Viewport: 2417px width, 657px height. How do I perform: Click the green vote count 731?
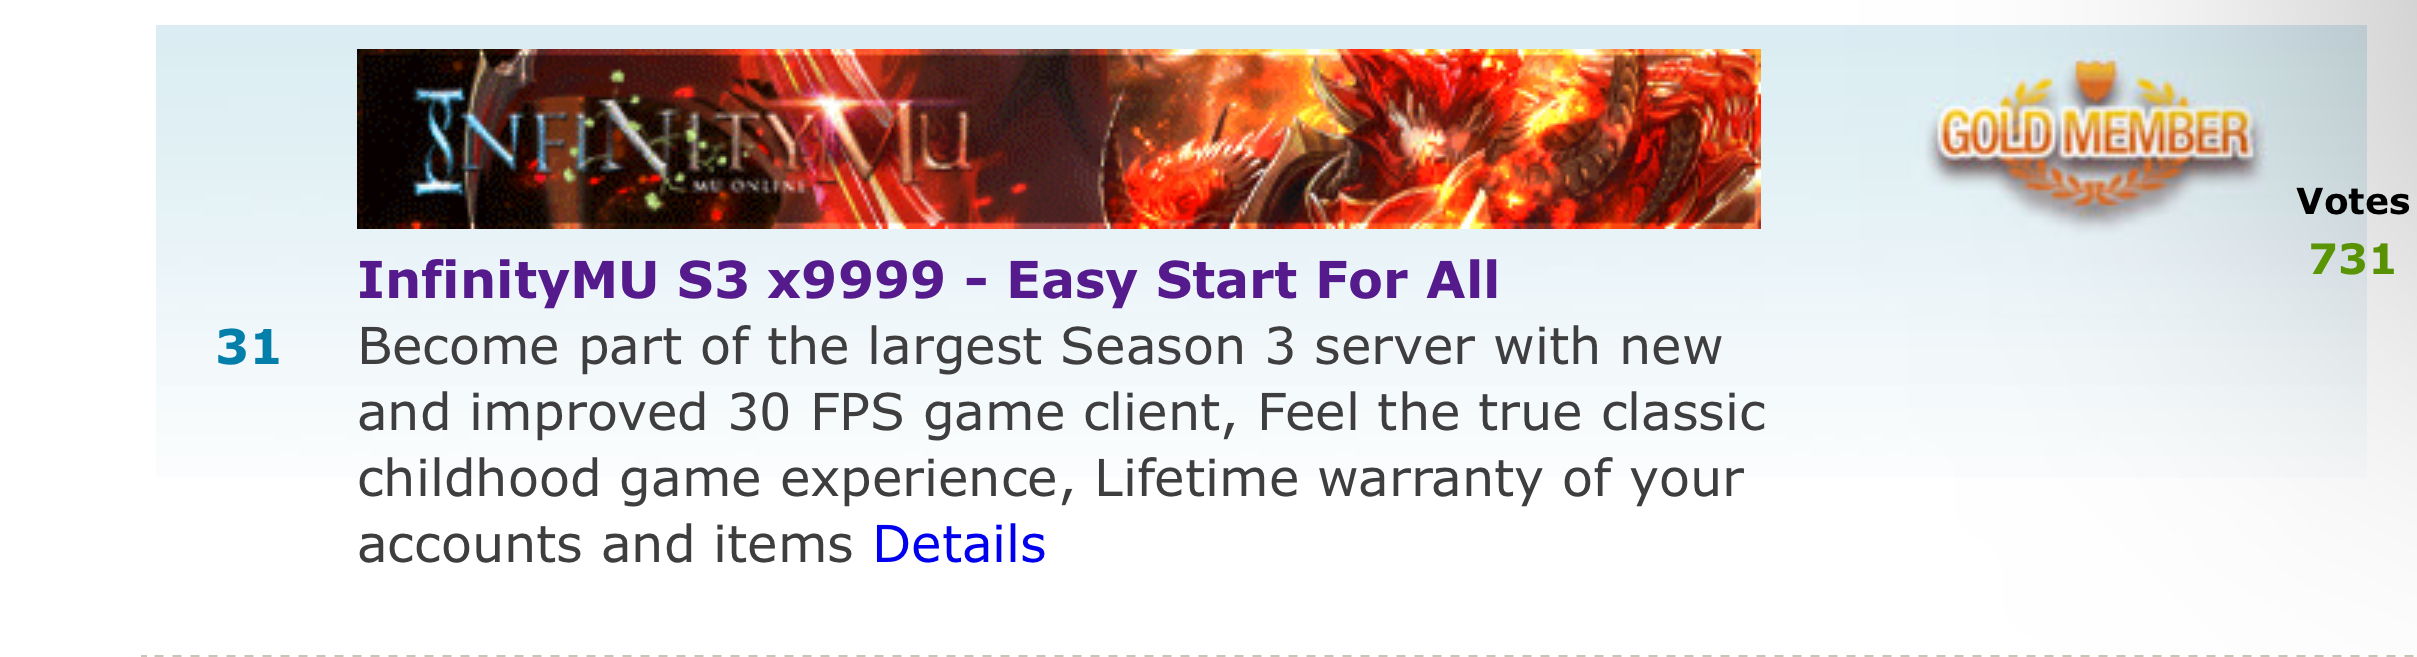(2352, 260)
